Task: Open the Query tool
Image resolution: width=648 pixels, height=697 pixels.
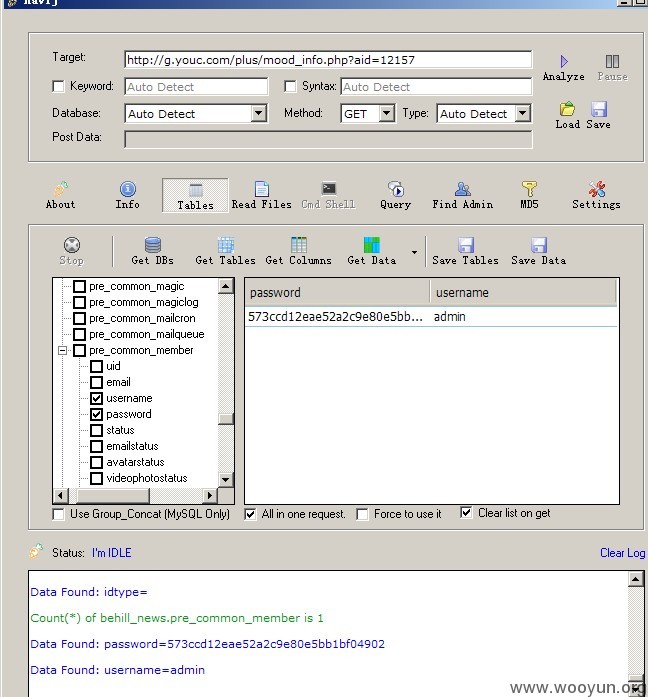Action: click(x=395, y=196)
